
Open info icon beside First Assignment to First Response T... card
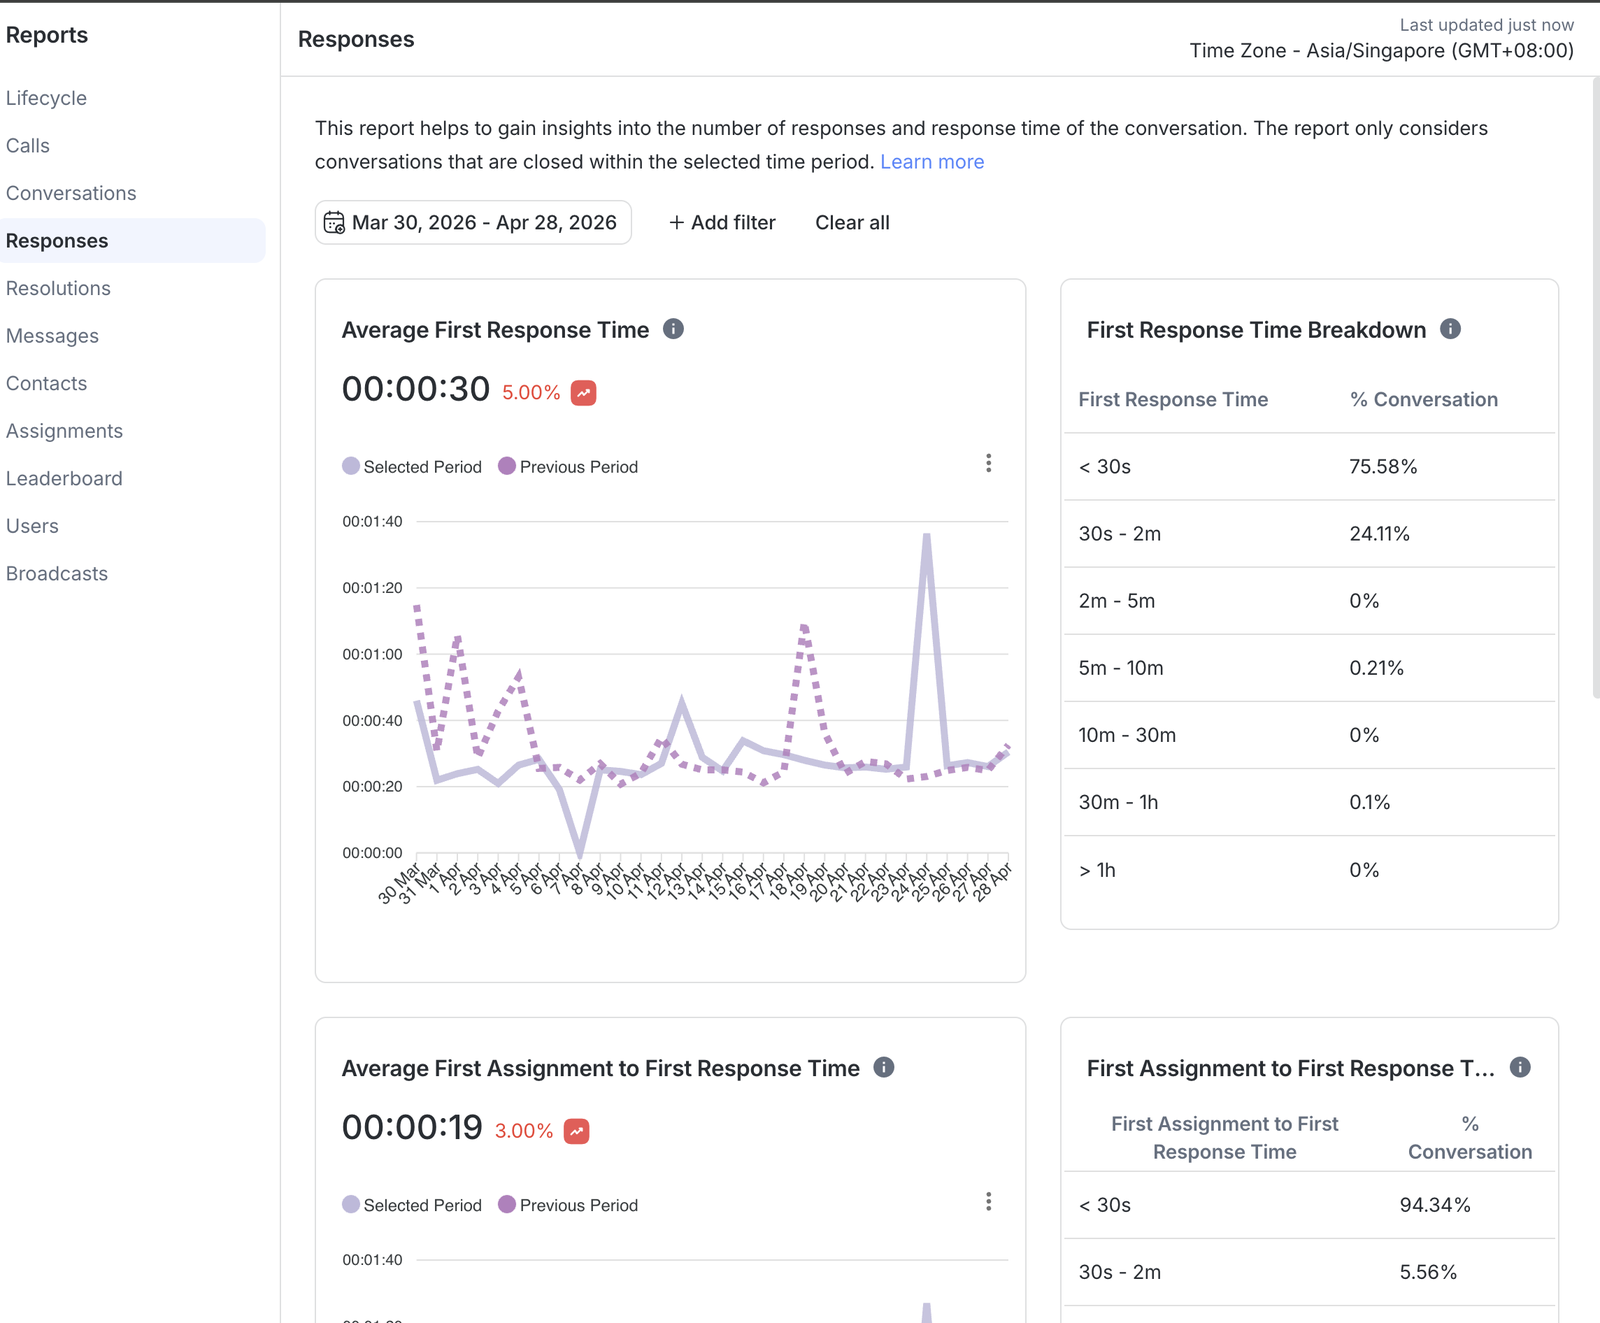[x=1520, y=1067]
